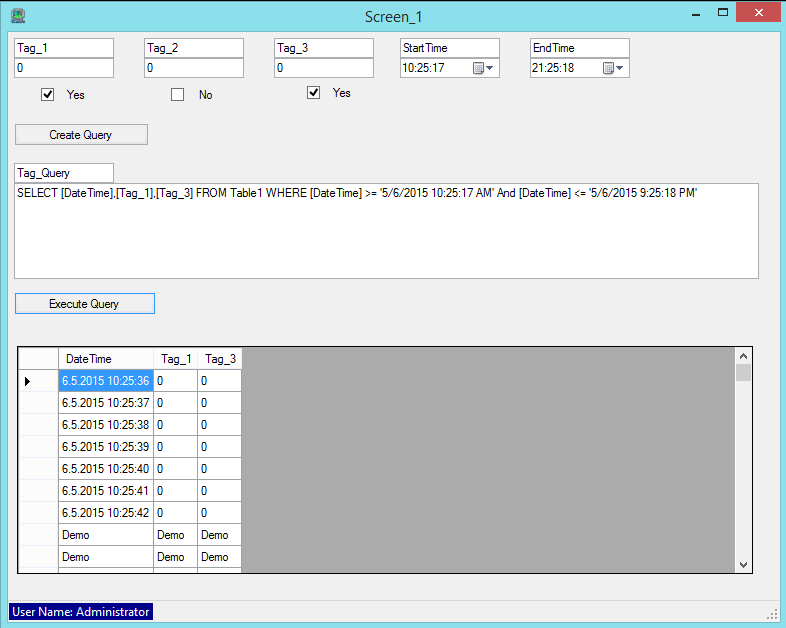786x628 pixels.
Task: Open the StartTime calendar picker icon
Action: coord(478,68)
